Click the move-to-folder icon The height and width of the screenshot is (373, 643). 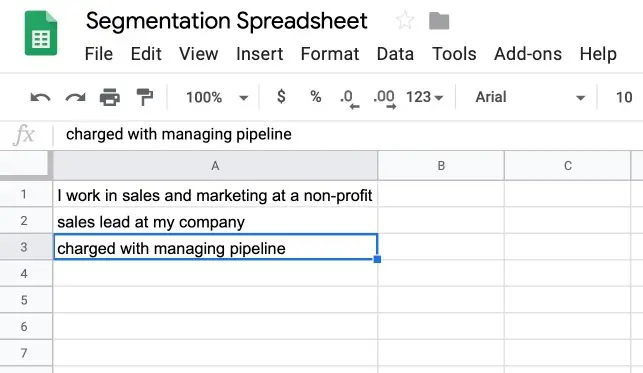[x=439, y=21]
